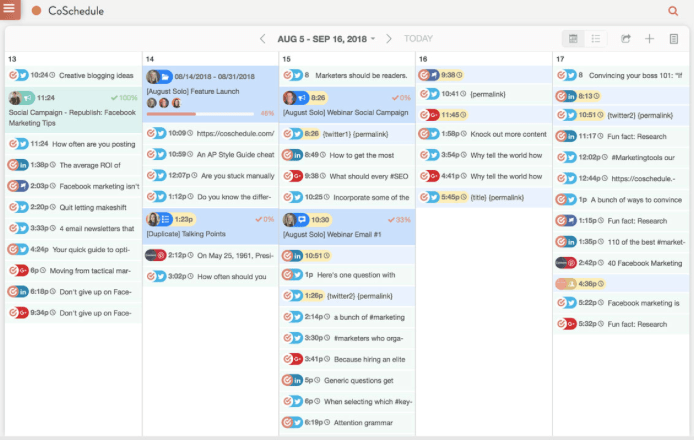The height and width of the screenshot is (440, 694).
Task: Click first team avatar on Feature Launch
Action: coord(152,103)
